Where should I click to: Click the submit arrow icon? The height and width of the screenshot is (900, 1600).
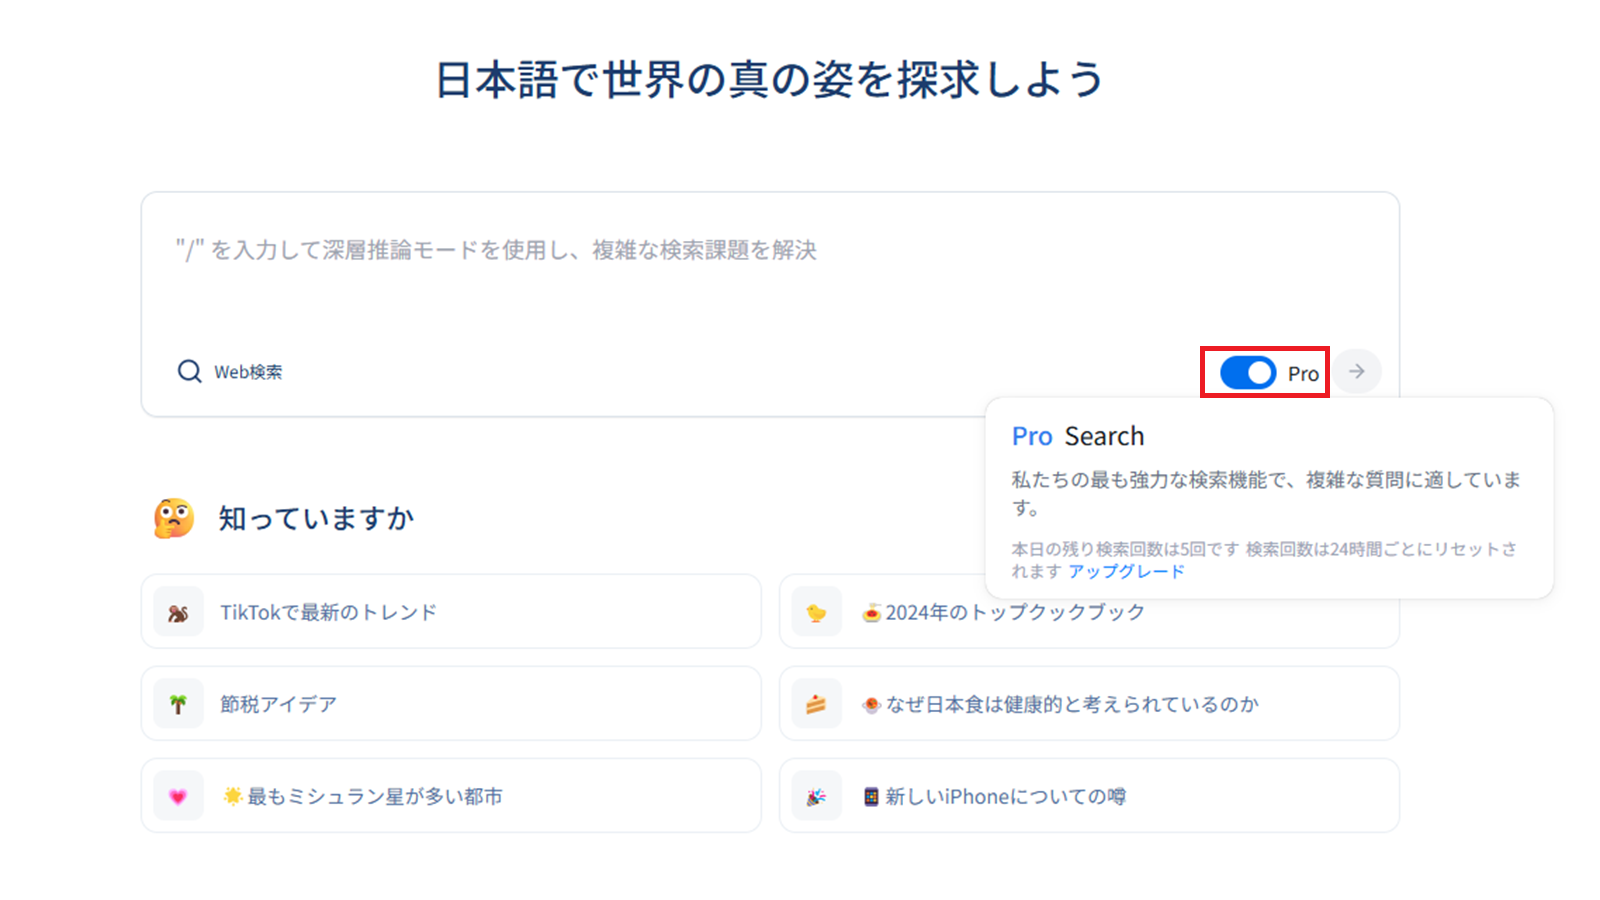pos(1357,371)
